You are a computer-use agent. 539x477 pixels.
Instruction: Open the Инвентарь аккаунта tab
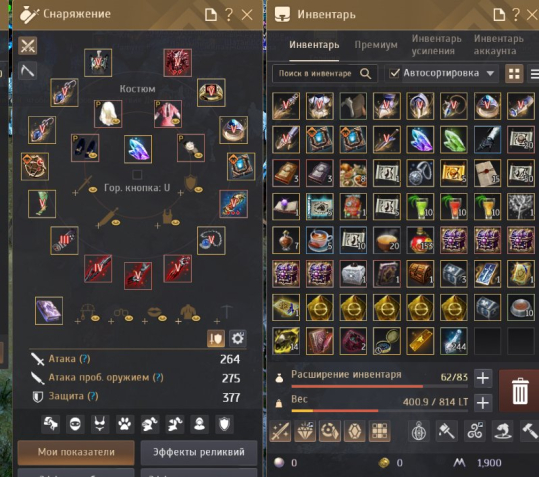499,45
